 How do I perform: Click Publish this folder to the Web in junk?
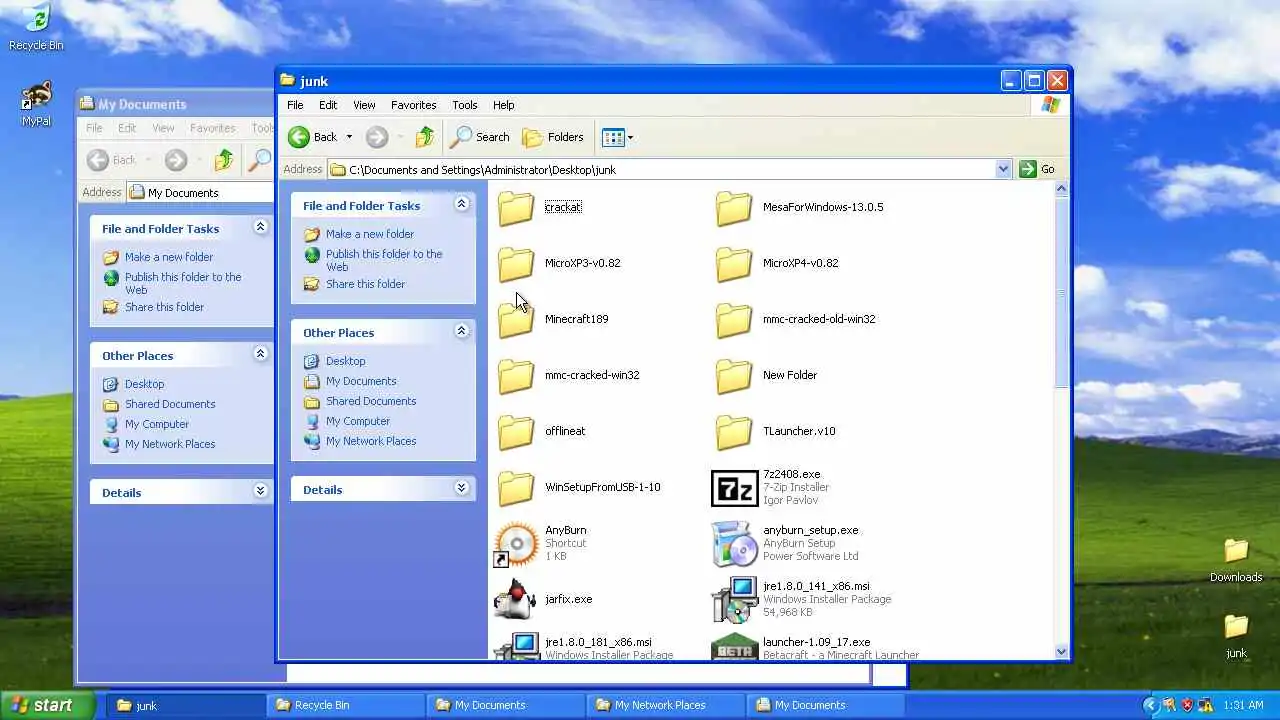(x=383, y=260)
